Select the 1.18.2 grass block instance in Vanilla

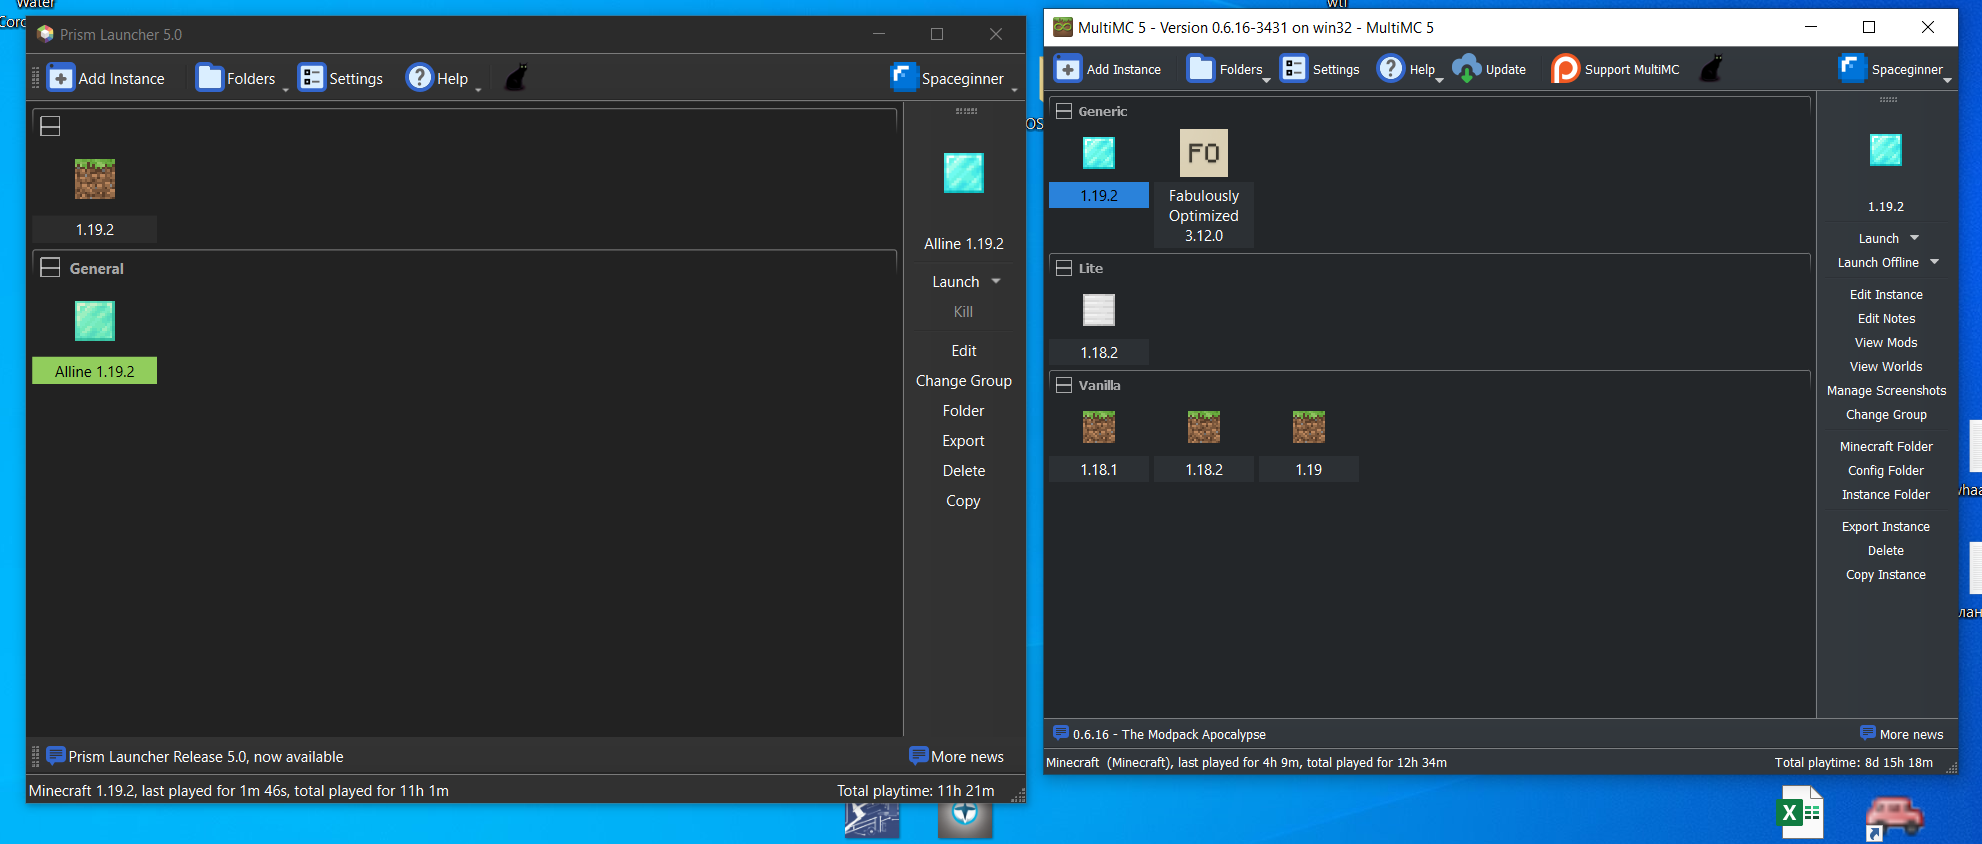click(x=1204, y=427)
